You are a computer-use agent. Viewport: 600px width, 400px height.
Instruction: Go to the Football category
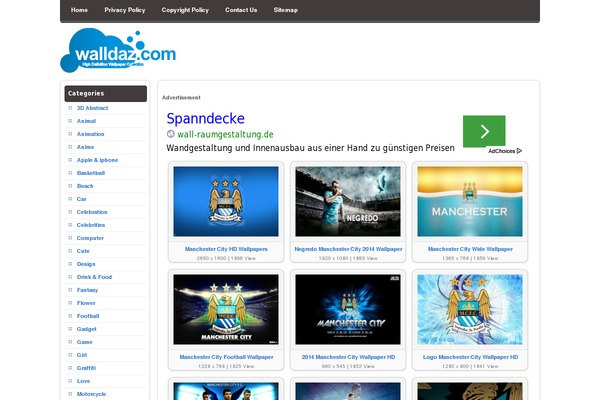tap(88, 316)
